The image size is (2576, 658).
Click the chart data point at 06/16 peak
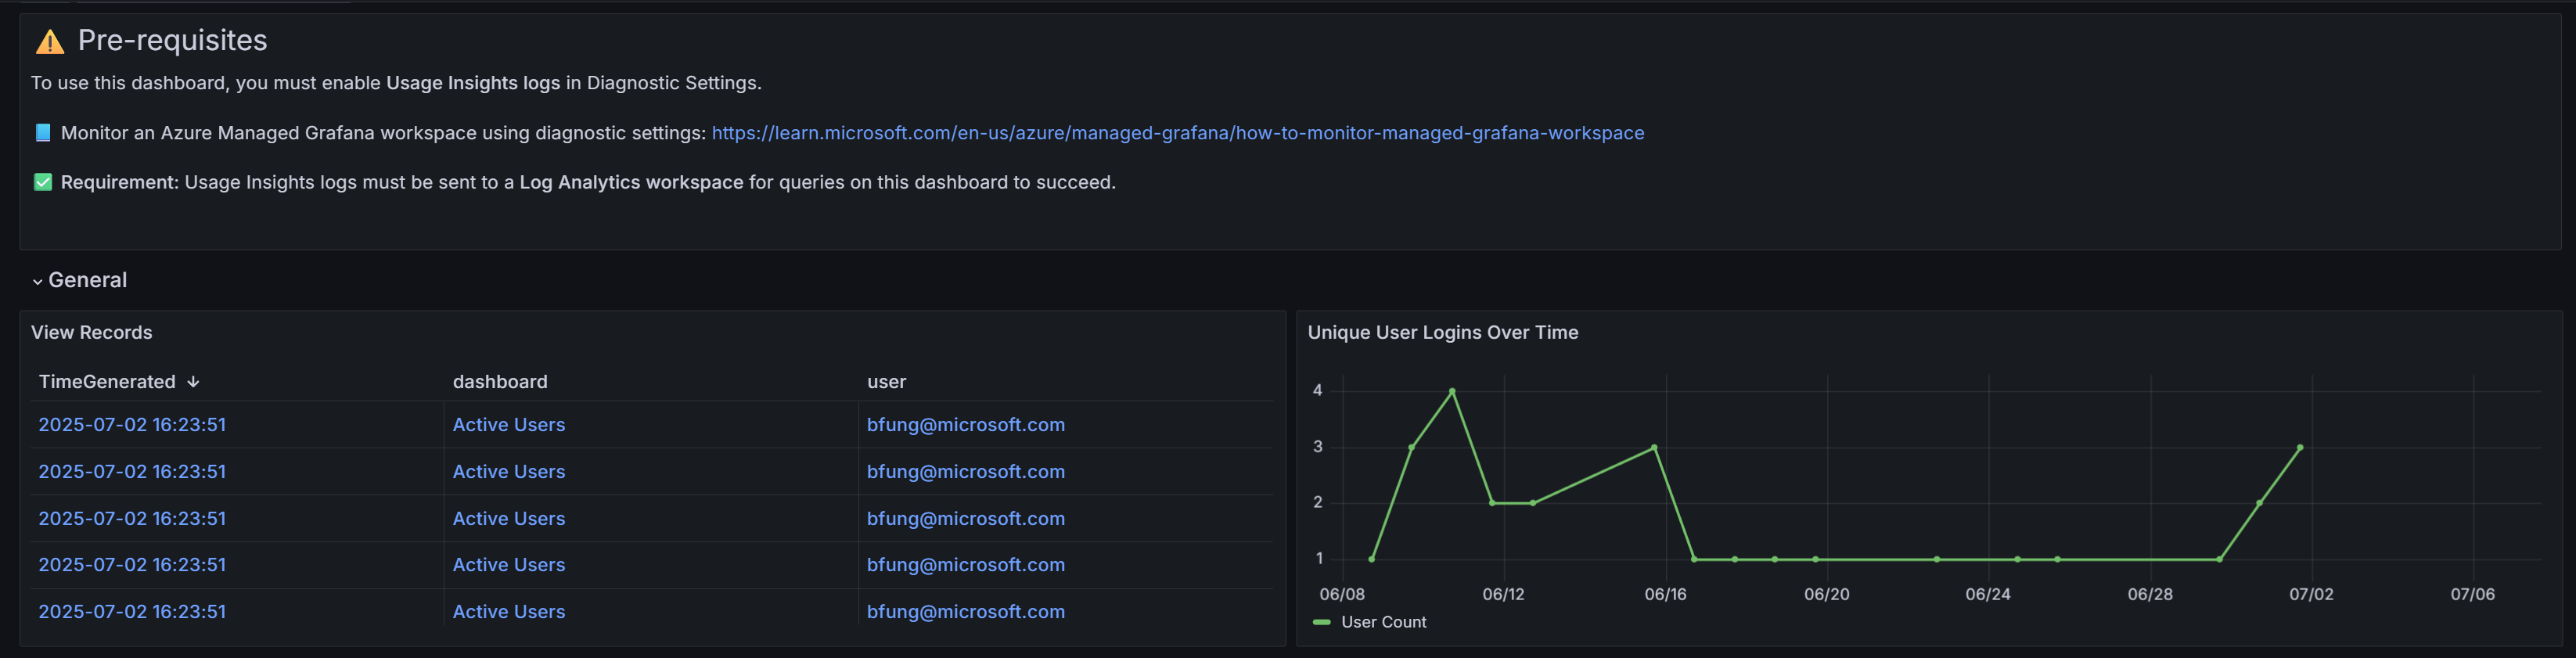click(1654, 448)
